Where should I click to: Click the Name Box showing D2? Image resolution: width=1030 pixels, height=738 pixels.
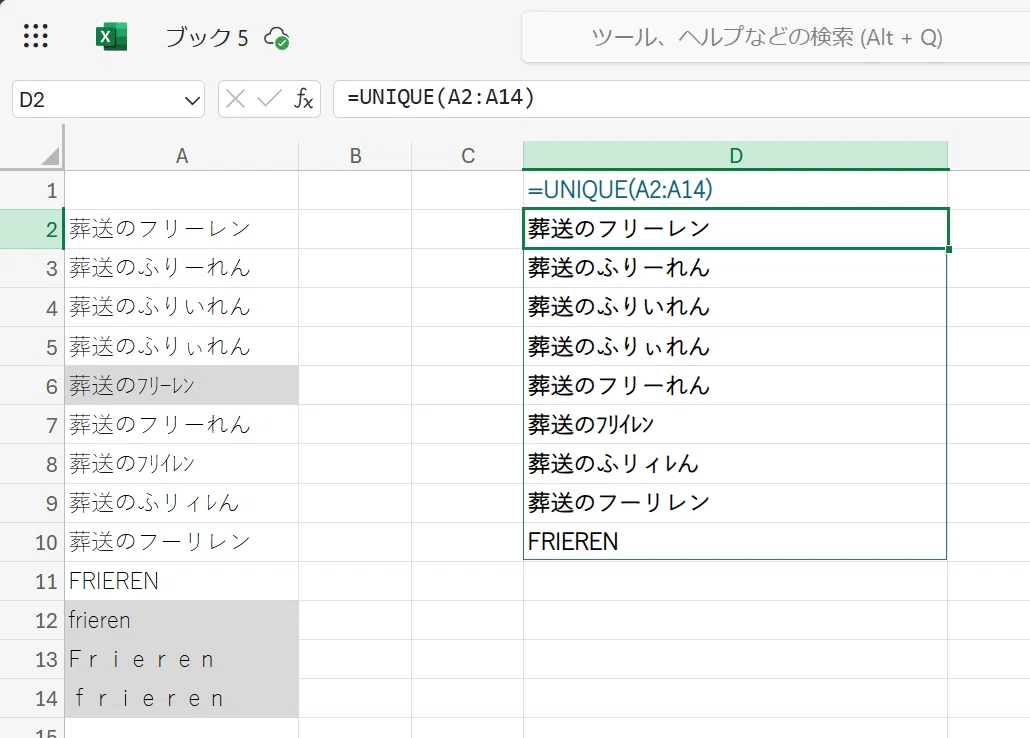pyautogui.click(x=108, y=100)
